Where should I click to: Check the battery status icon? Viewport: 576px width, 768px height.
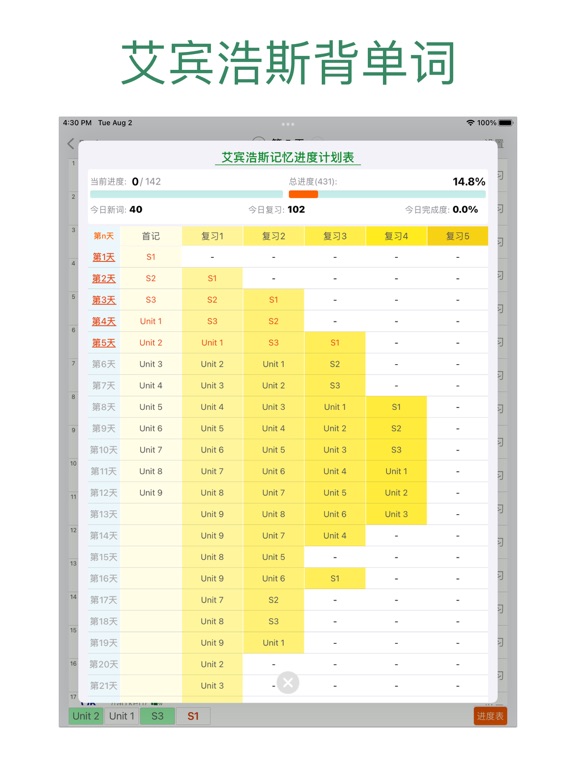(505, 122)
